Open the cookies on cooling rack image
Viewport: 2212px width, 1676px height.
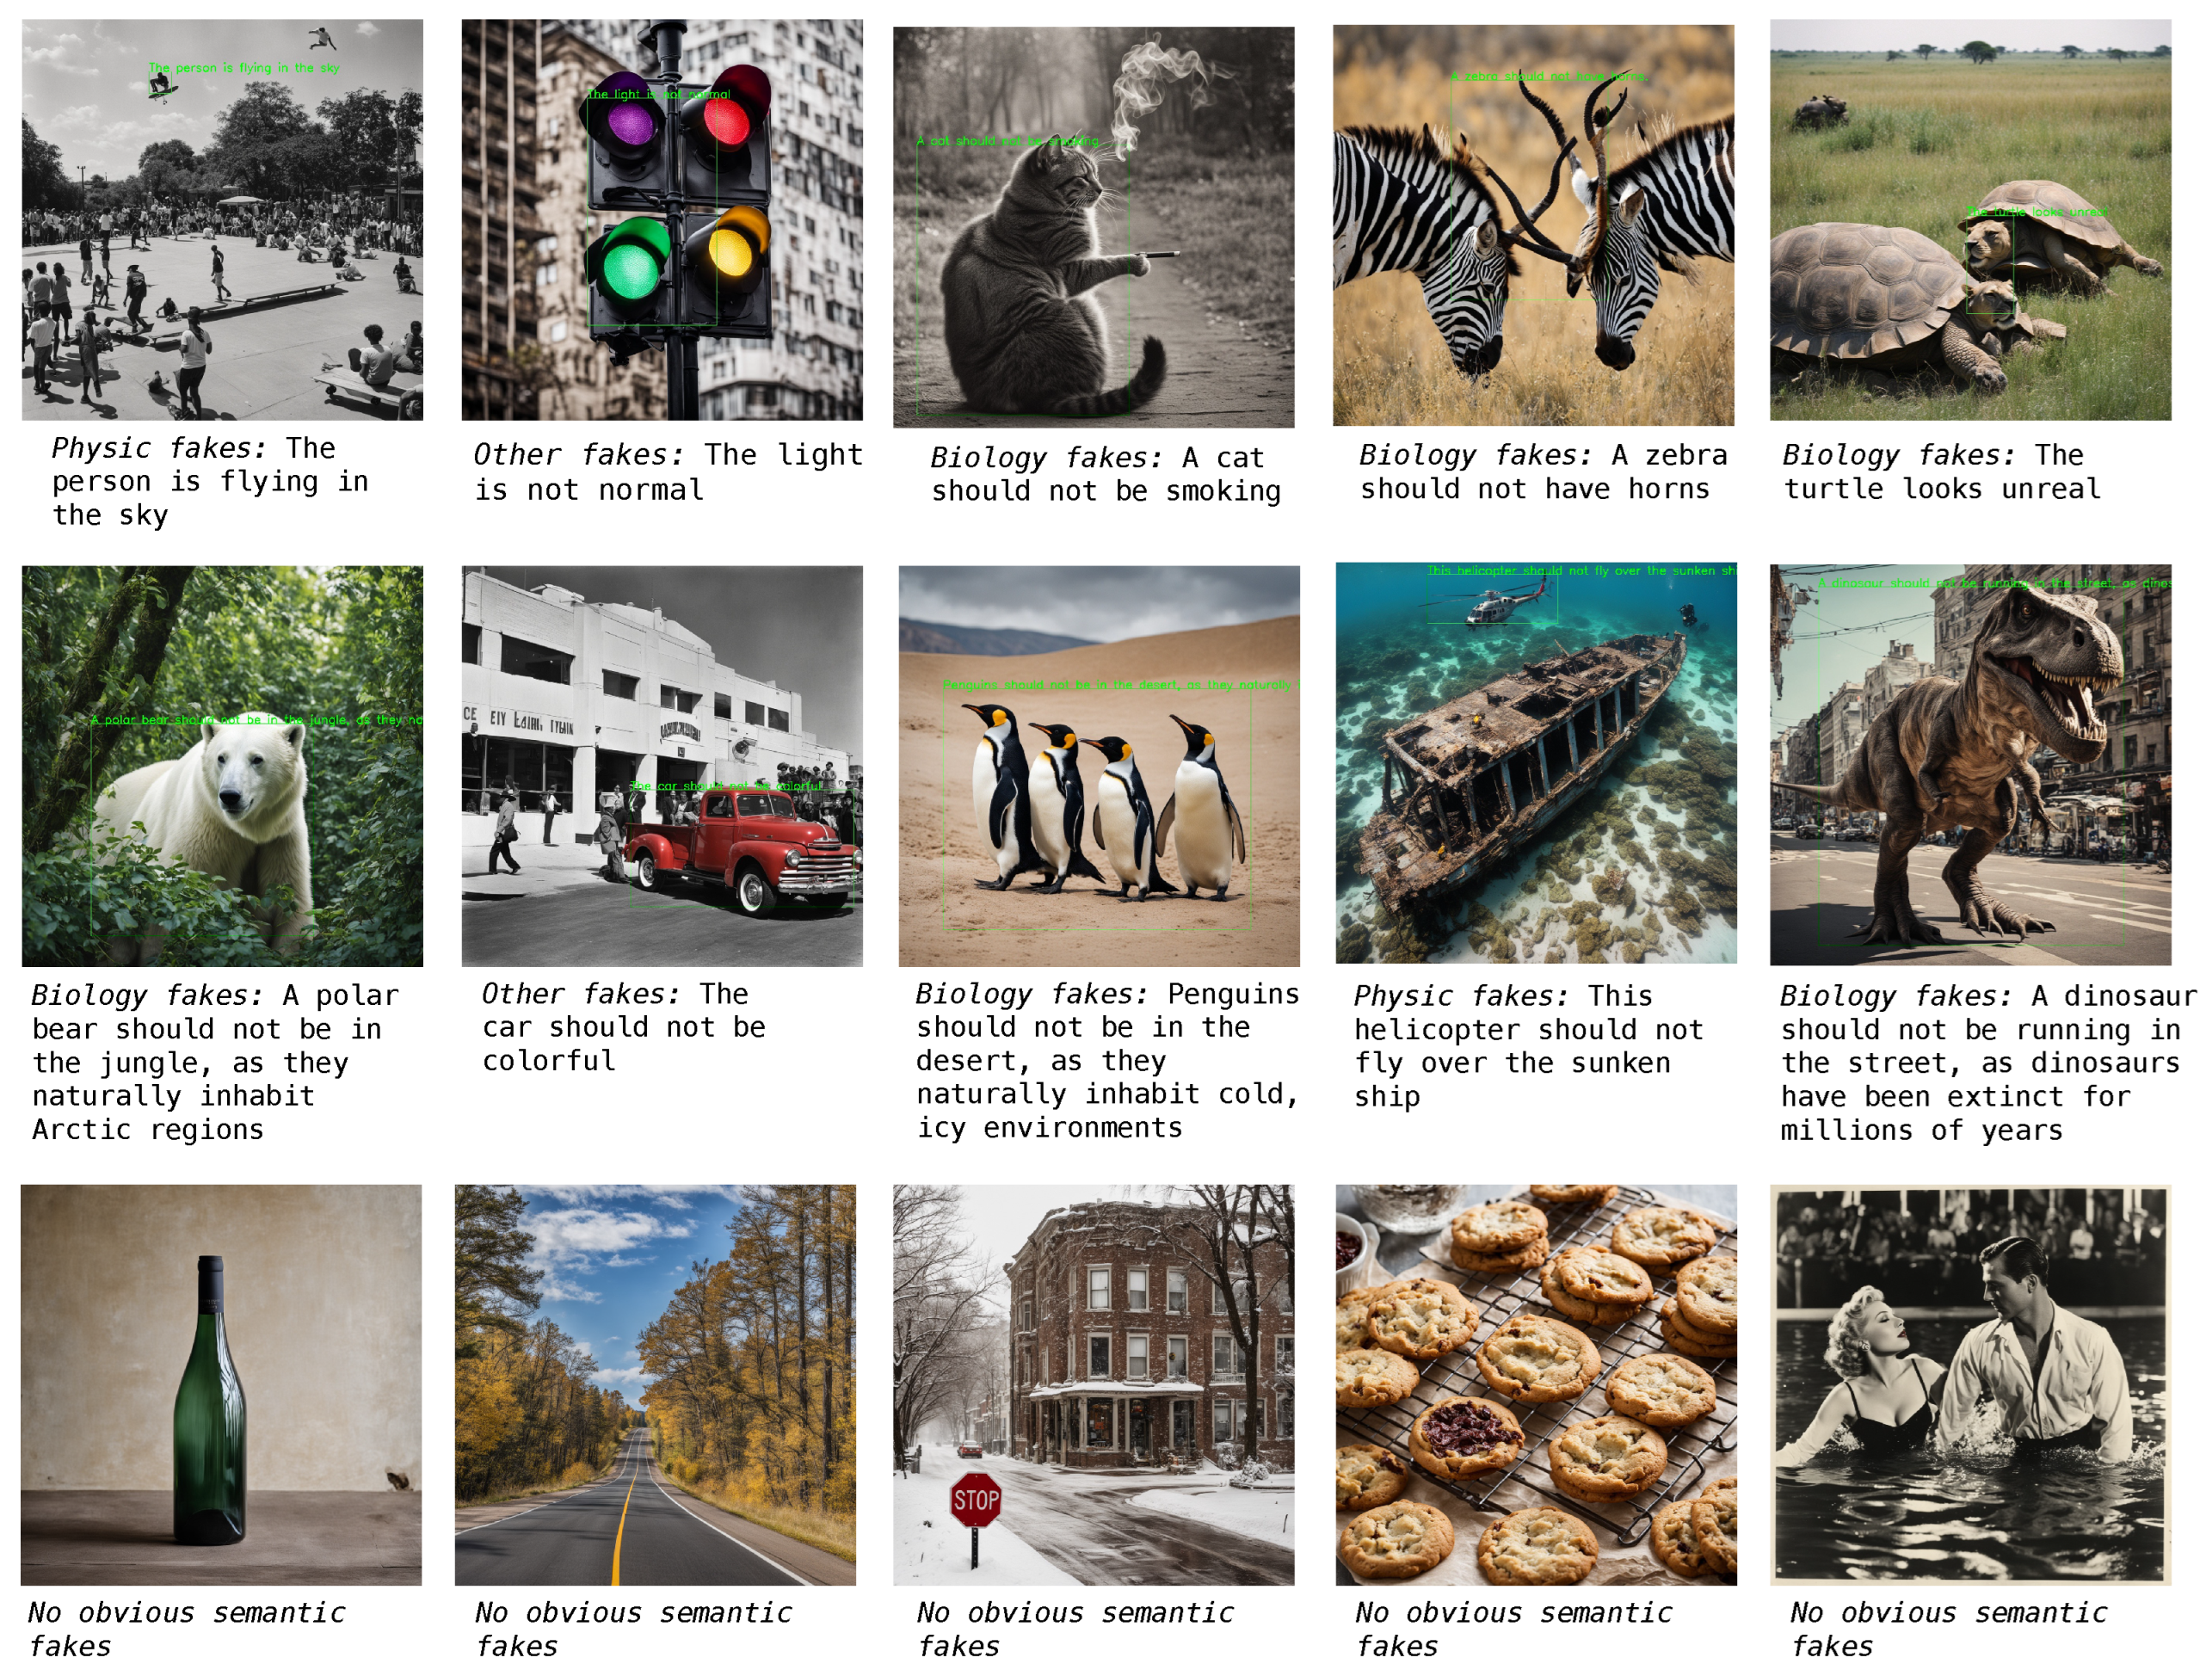[x=1536, y=1385]
